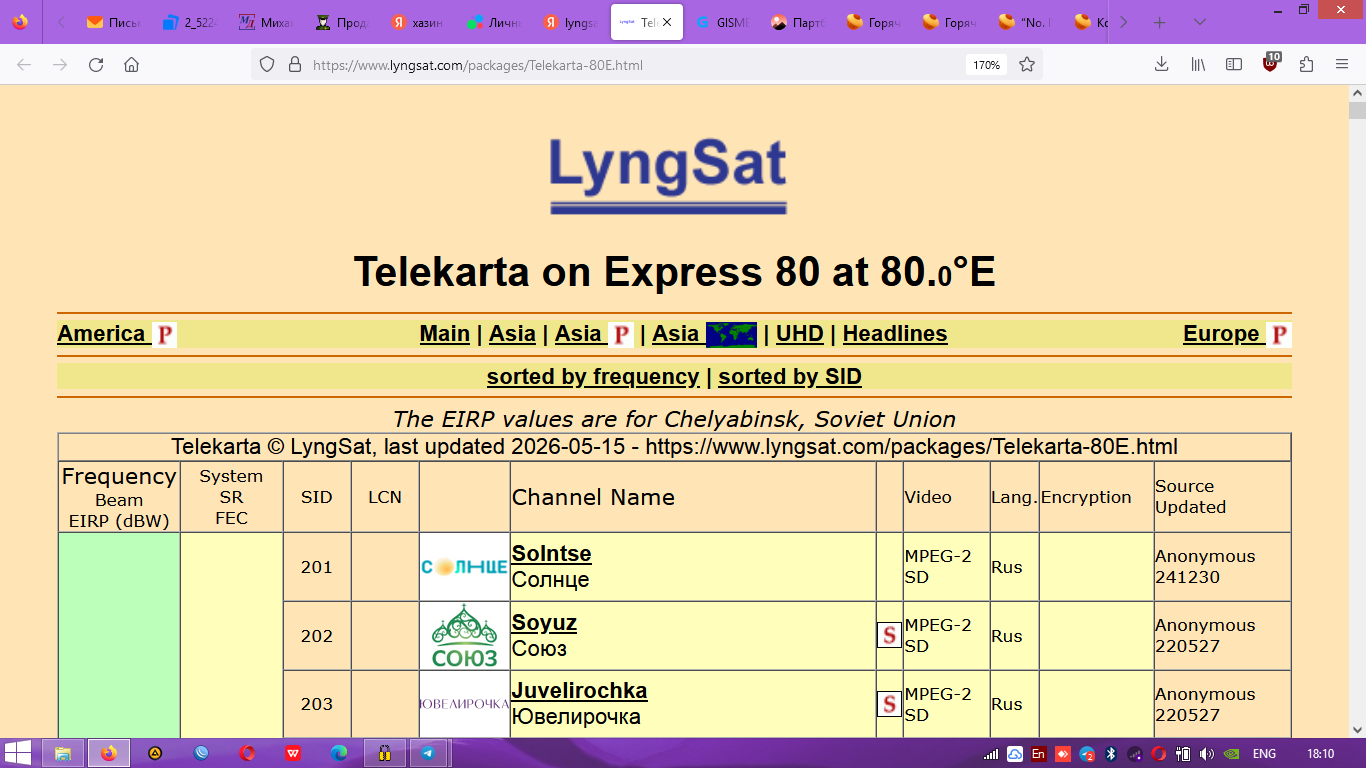Click the back navigation arrow
This screenshot has height=768, width=1366.
point(24,65)
